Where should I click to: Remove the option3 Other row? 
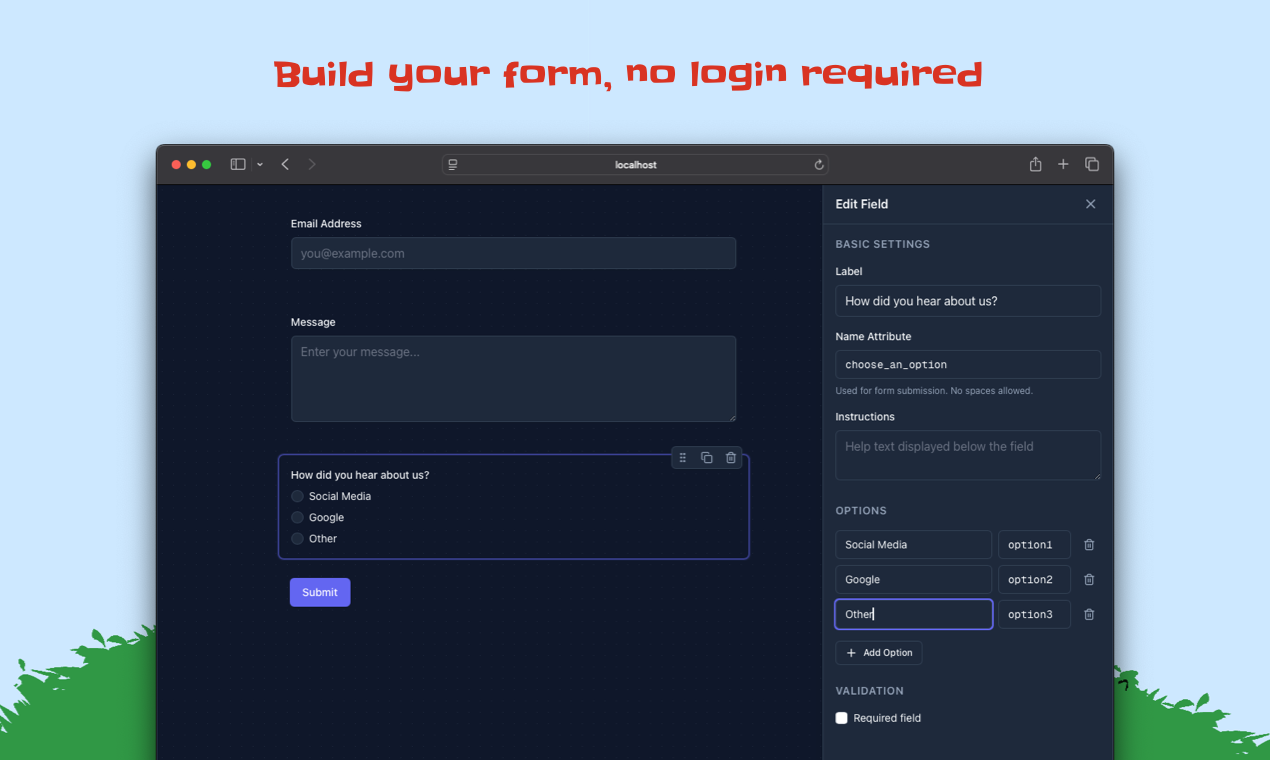pos(1089,614)
